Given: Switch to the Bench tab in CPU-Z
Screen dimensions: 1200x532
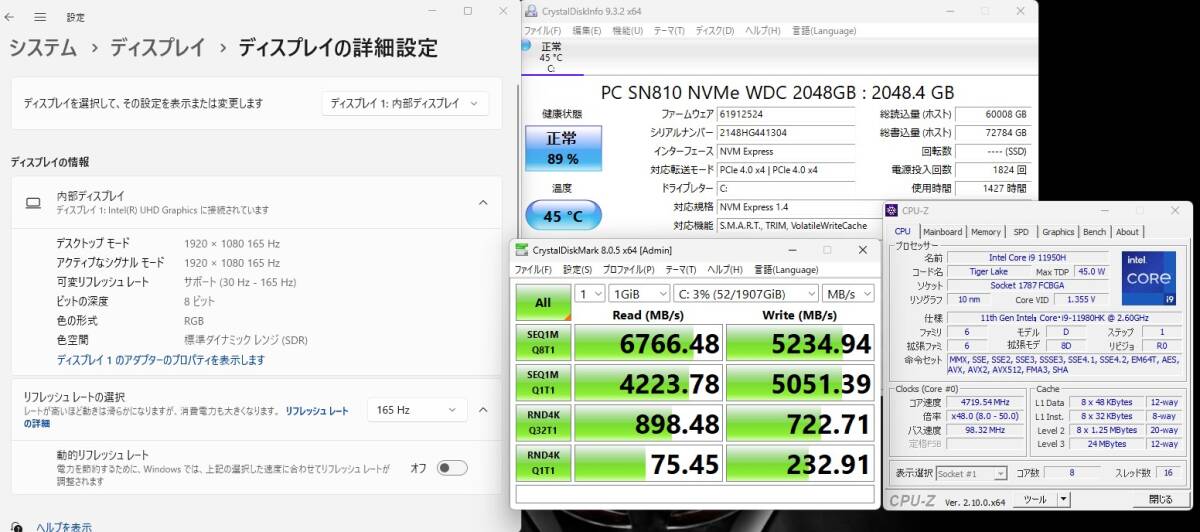Looking at the screenshot, I should click(x=1095, y=232).
